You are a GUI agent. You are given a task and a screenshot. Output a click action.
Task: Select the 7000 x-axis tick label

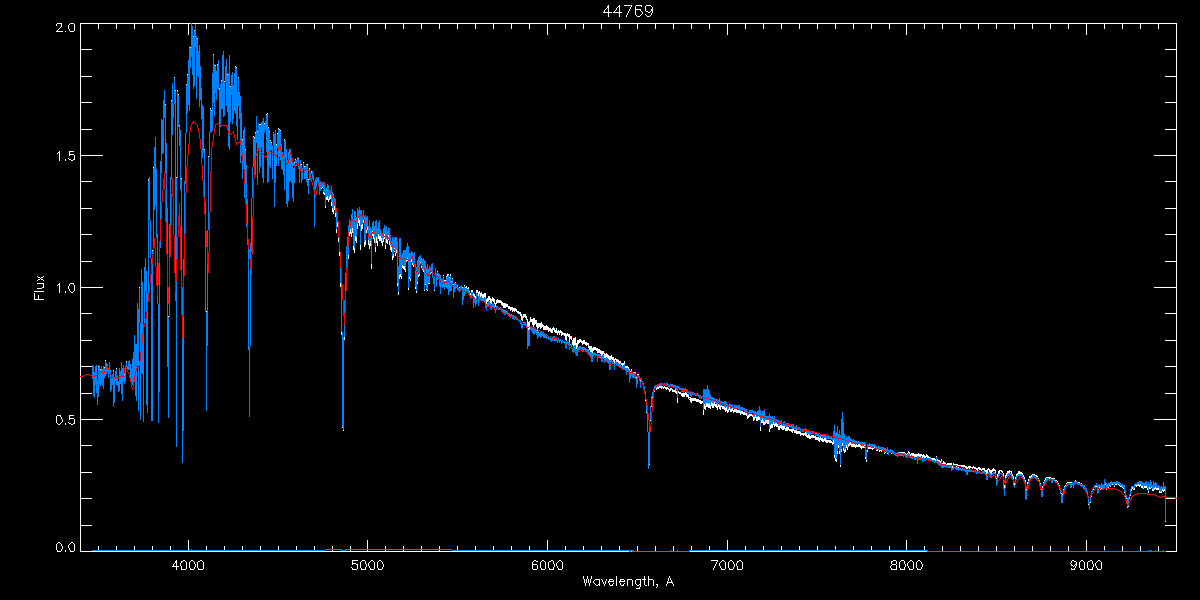point(726,565)
